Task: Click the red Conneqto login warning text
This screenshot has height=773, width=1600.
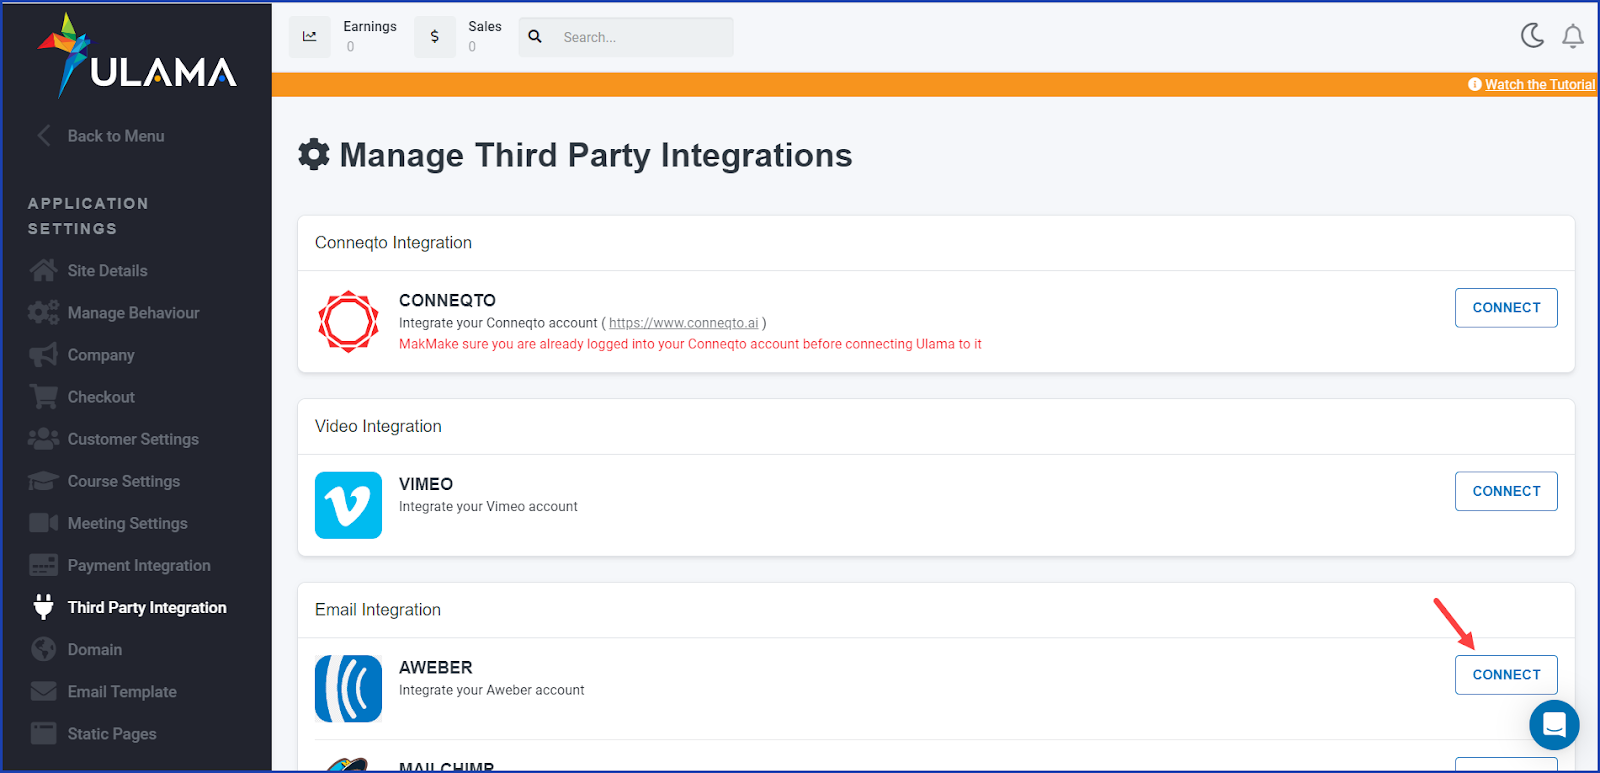Action: (x=690, y=344)
